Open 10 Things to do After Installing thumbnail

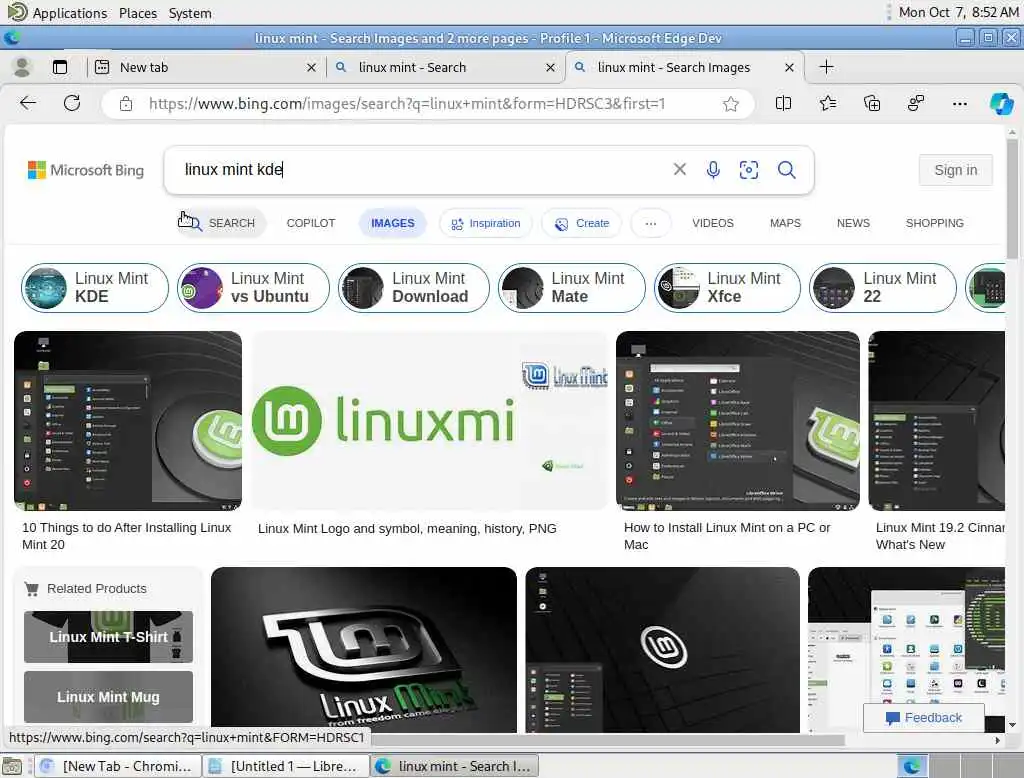point(128,421)
